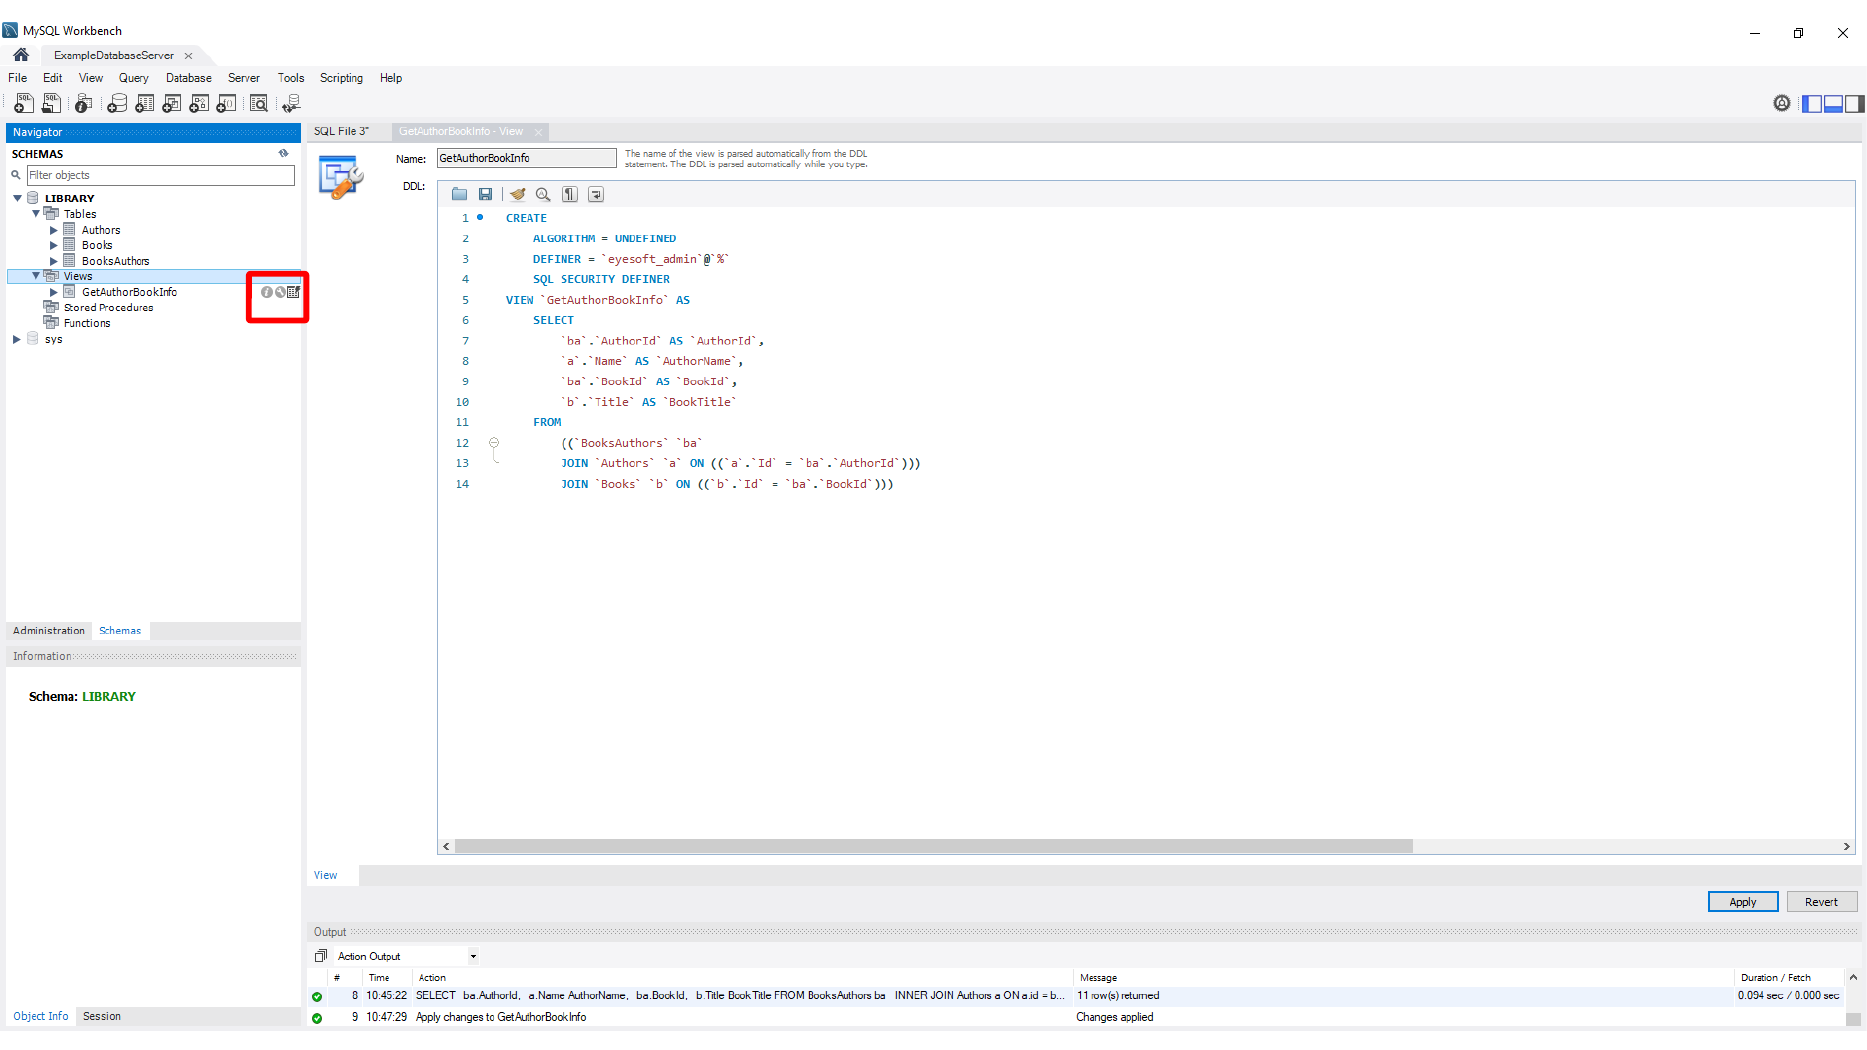Save DDL script with the floppy icon

point(485,194)
